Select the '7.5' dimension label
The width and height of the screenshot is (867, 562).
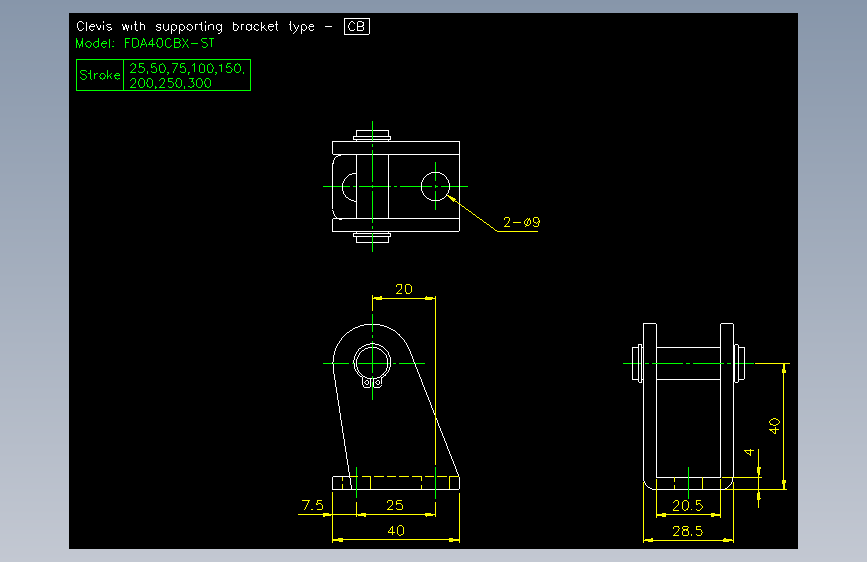point(312,505)
